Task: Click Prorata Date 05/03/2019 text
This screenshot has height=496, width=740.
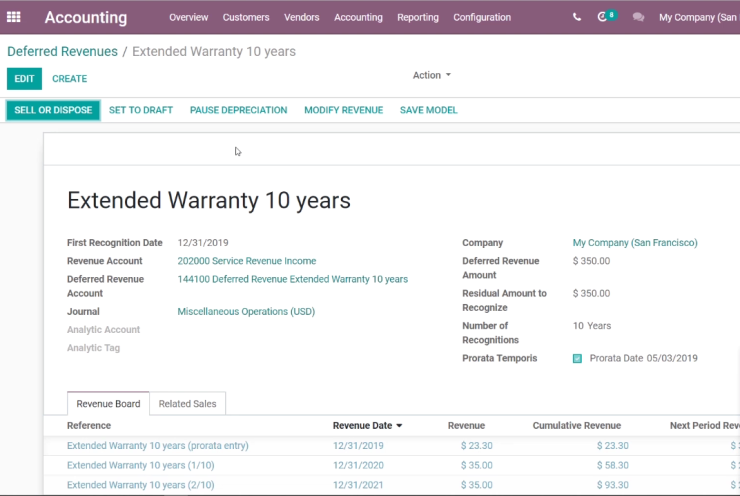Action: [x=643, y=358]
